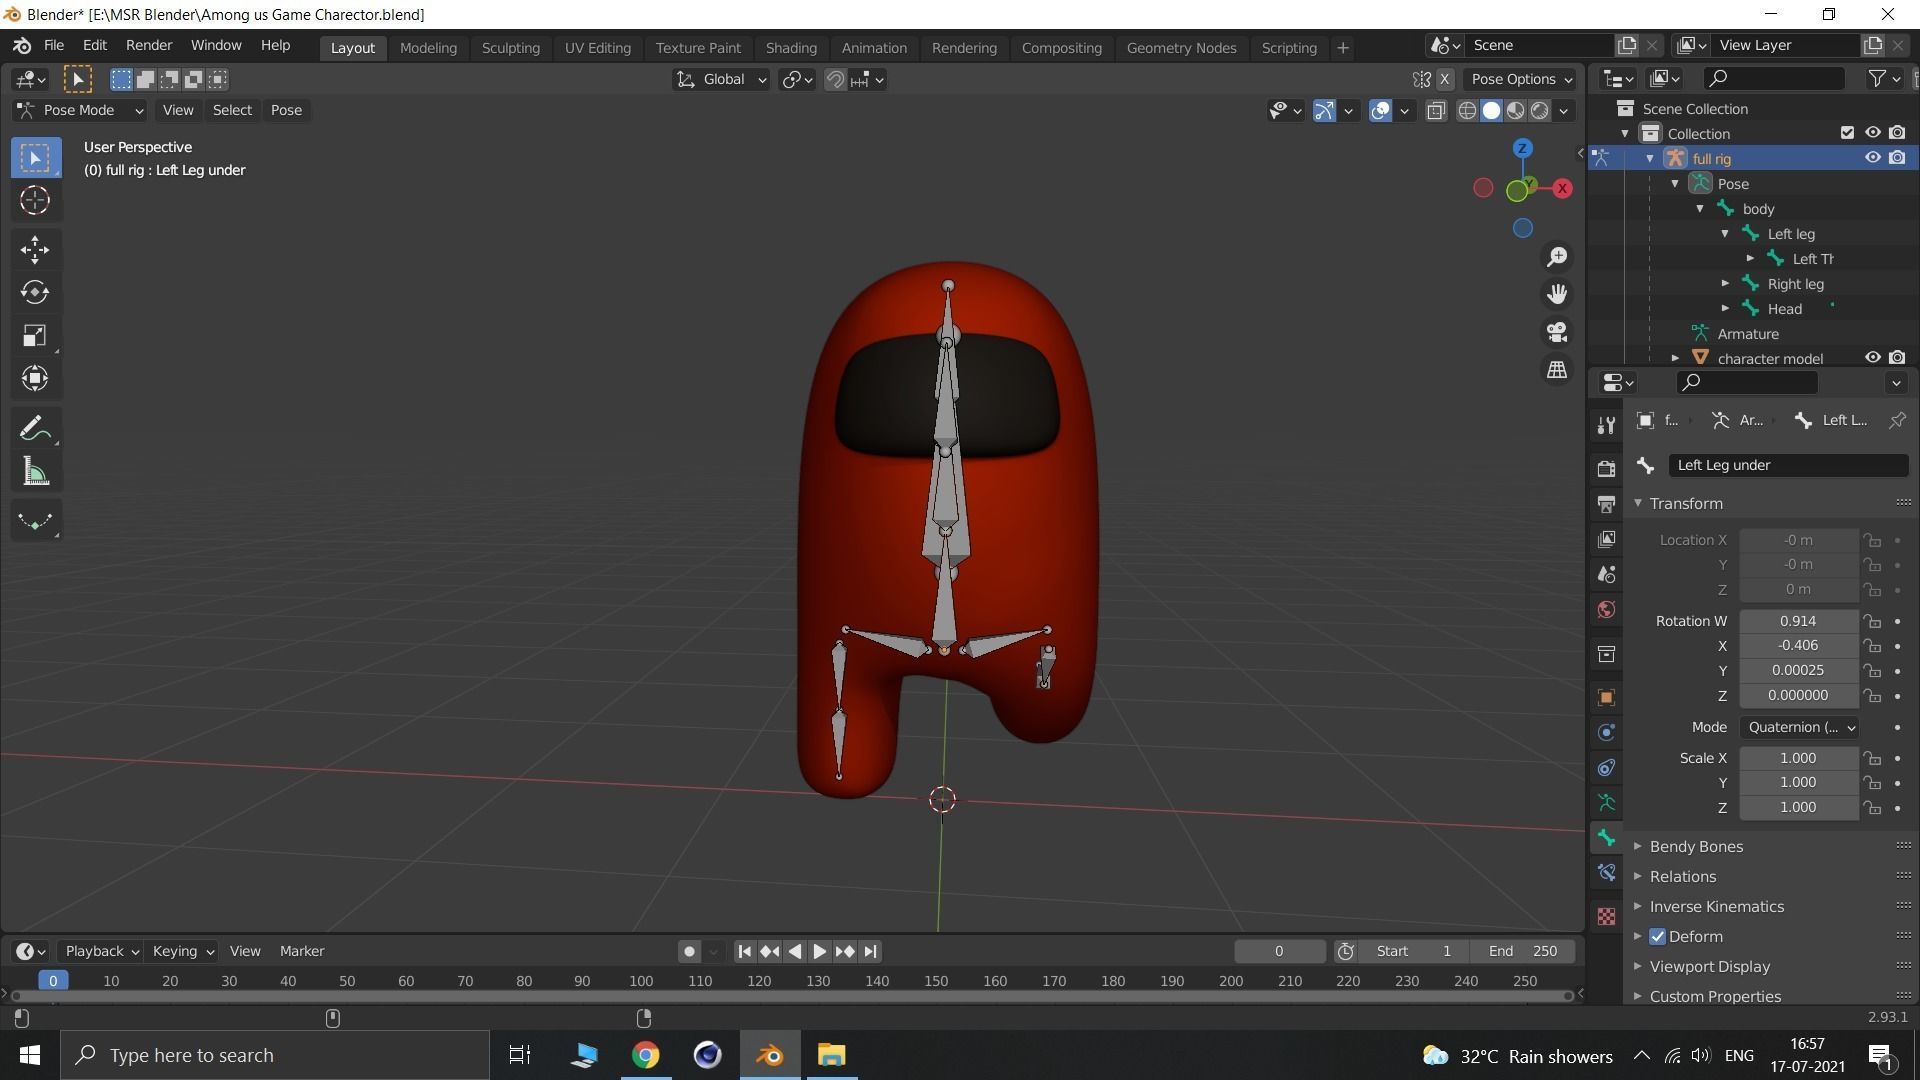Open the Pose menu in viewport header
The width and height of the screenshot is (1920, 1080).
286,110
